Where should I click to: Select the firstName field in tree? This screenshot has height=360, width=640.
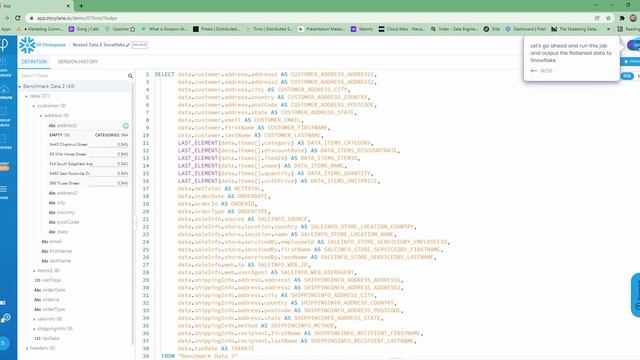56,251
